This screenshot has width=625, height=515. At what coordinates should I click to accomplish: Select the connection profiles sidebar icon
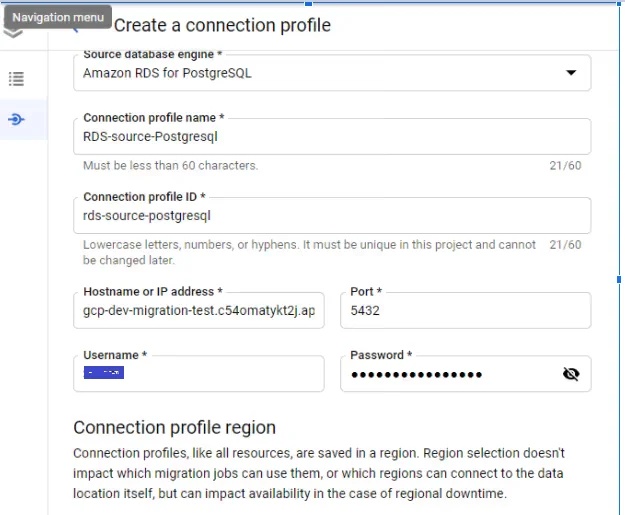(16, 119)
